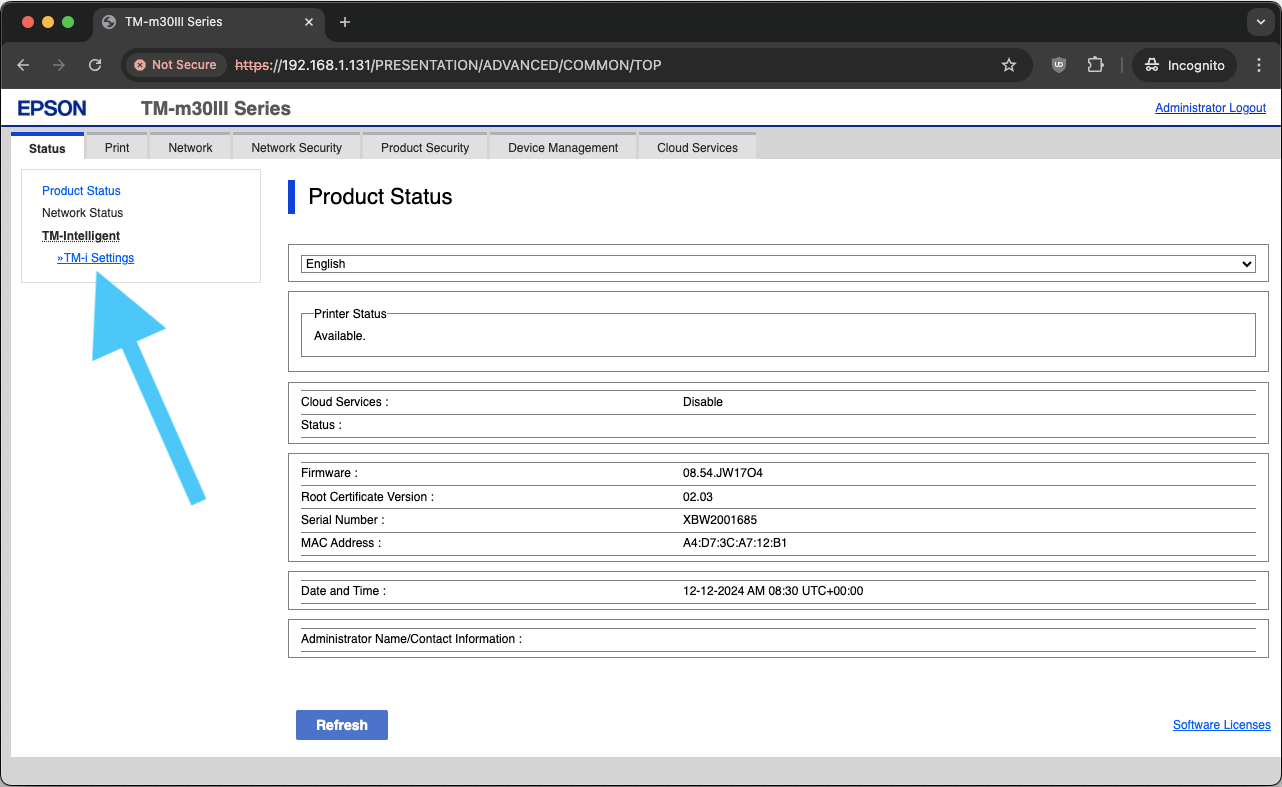Click the blue Refresh button
Screen dimensions: 1282x787
(342, 725)
